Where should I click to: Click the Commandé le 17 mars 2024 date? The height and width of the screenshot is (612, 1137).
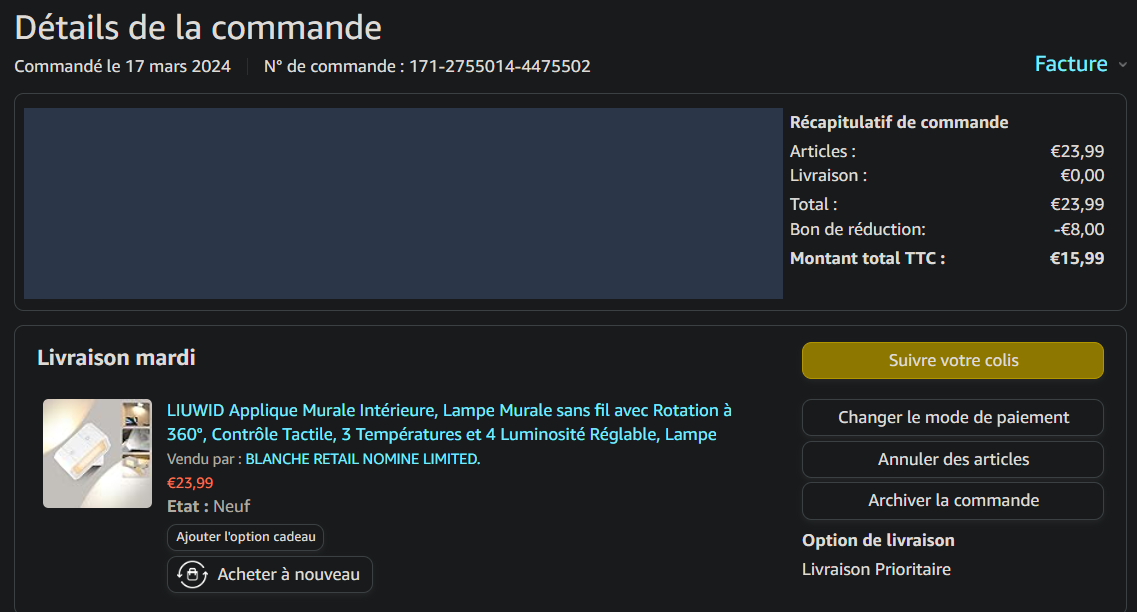[x=122, y=67]
